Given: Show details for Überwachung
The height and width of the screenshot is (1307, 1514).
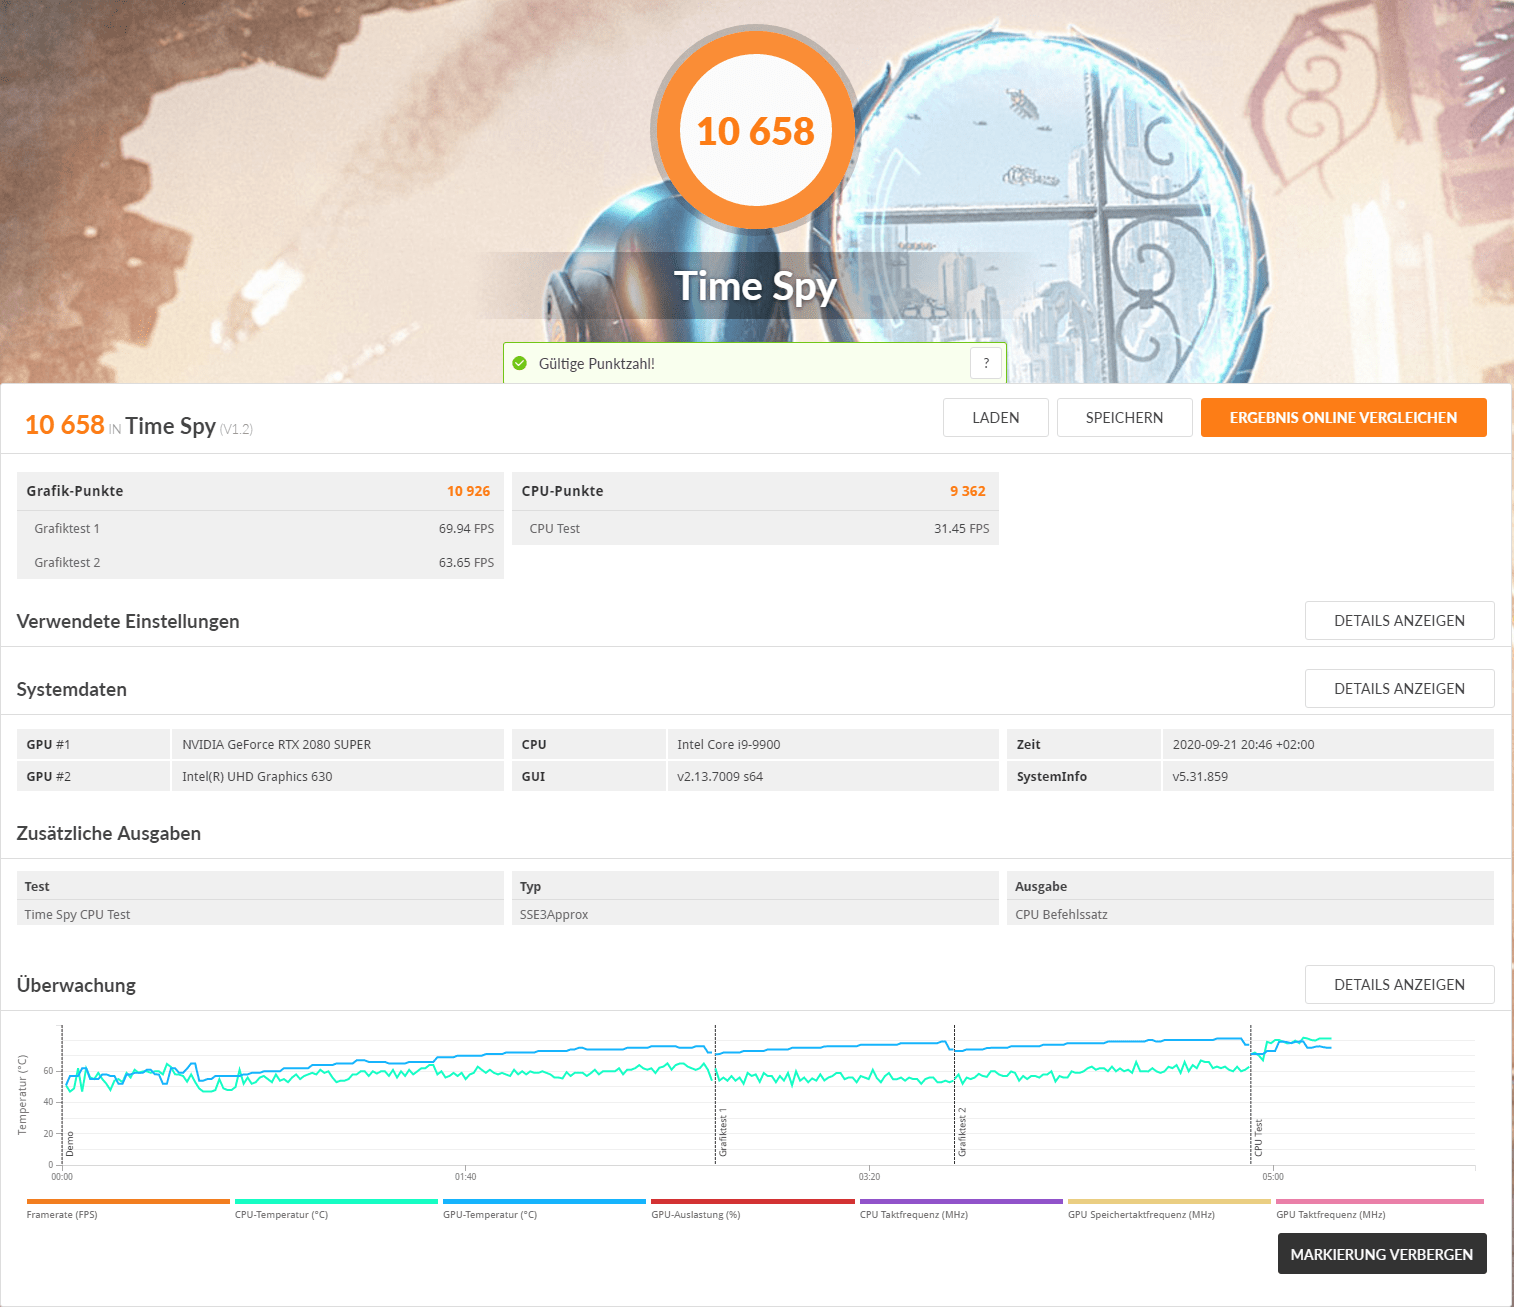Looking at the screenshot, I should click(1399, 985).
